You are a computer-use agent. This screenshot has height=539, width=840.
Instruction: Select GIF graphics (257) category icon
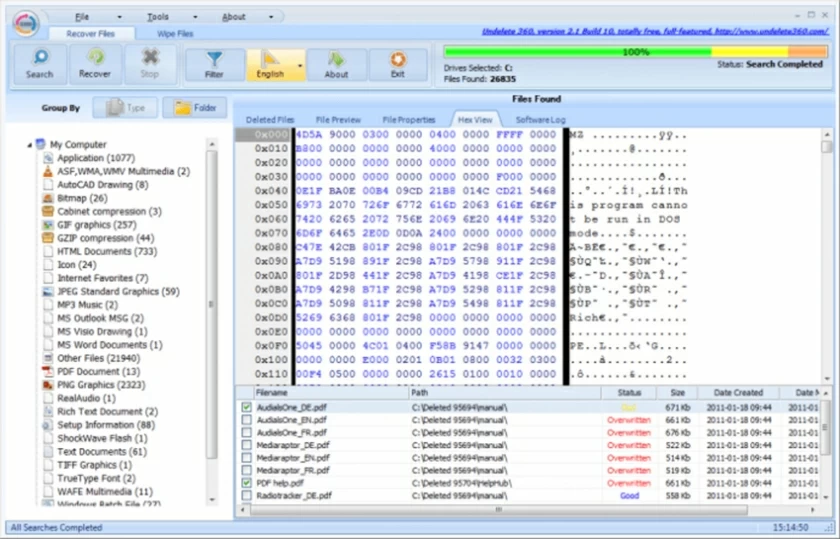(x=48, y=225)
